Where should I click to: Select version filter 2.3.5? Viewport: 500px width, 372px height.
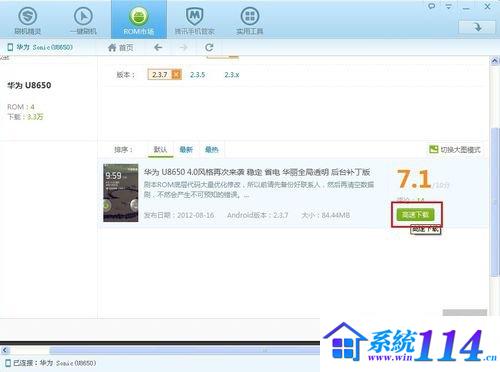coord(198,75)
